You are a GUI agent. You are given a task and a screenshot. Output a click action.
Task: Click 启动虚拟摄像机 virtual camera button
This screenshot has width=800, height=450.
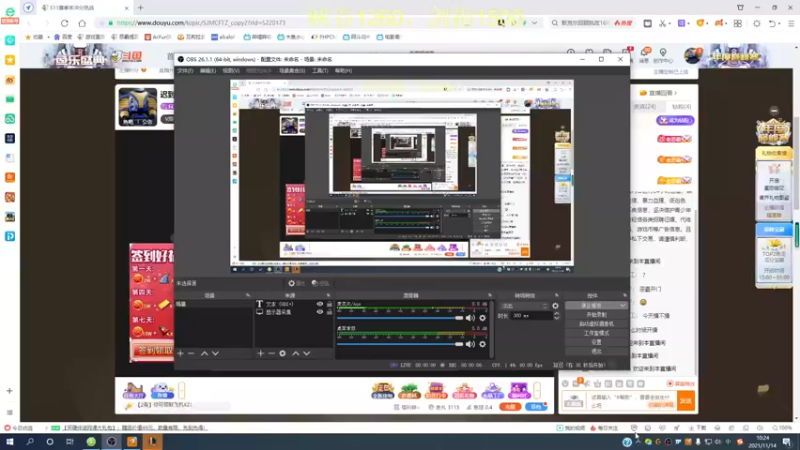point(596,324)
